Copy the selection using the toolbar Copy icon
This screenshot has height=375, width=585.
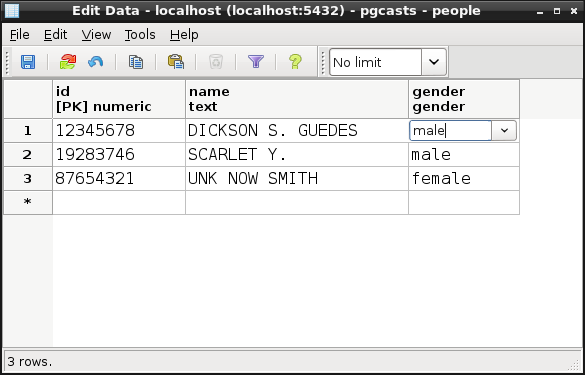(x=136, y=62)
